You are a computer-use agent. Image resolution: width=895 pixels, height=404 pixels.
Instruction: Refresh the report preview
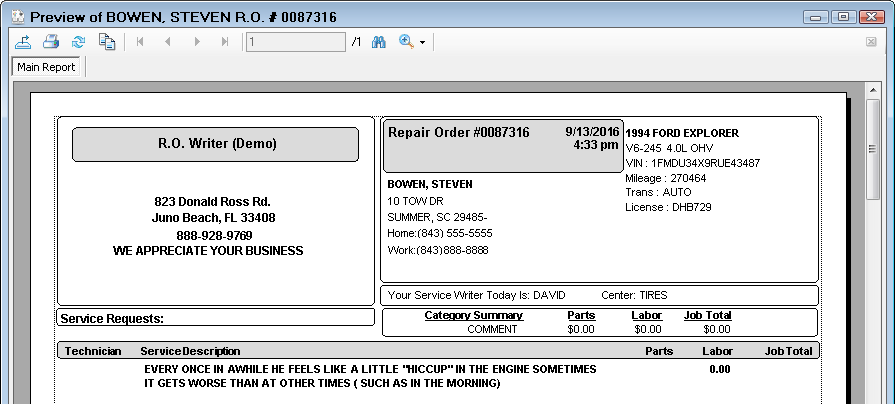coord(79,42)
